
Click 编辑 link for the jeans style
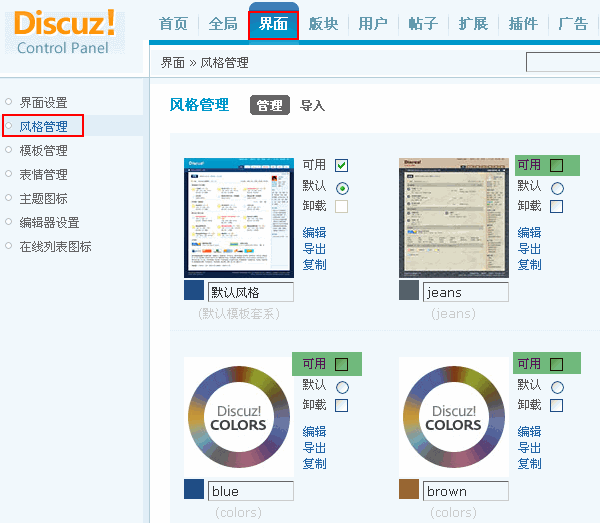point(529,232)
